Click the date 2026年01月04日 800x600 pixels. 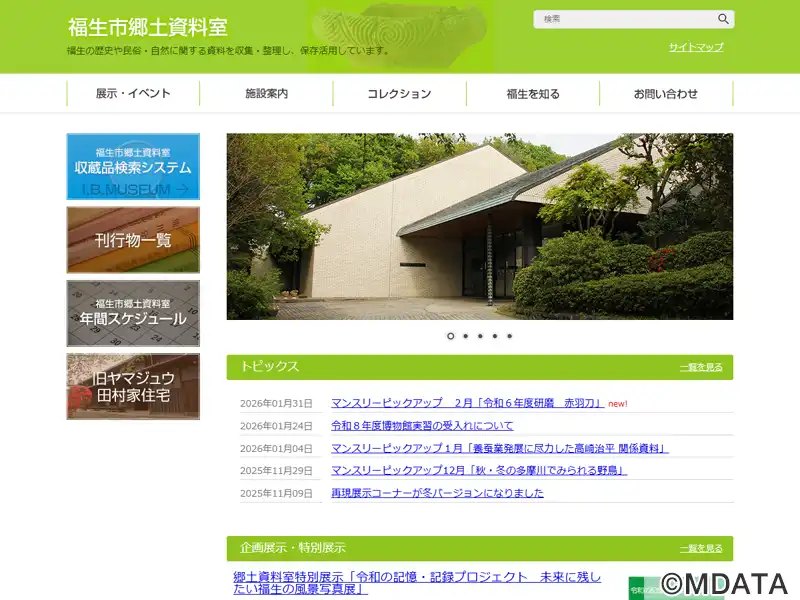click(276, 448)
